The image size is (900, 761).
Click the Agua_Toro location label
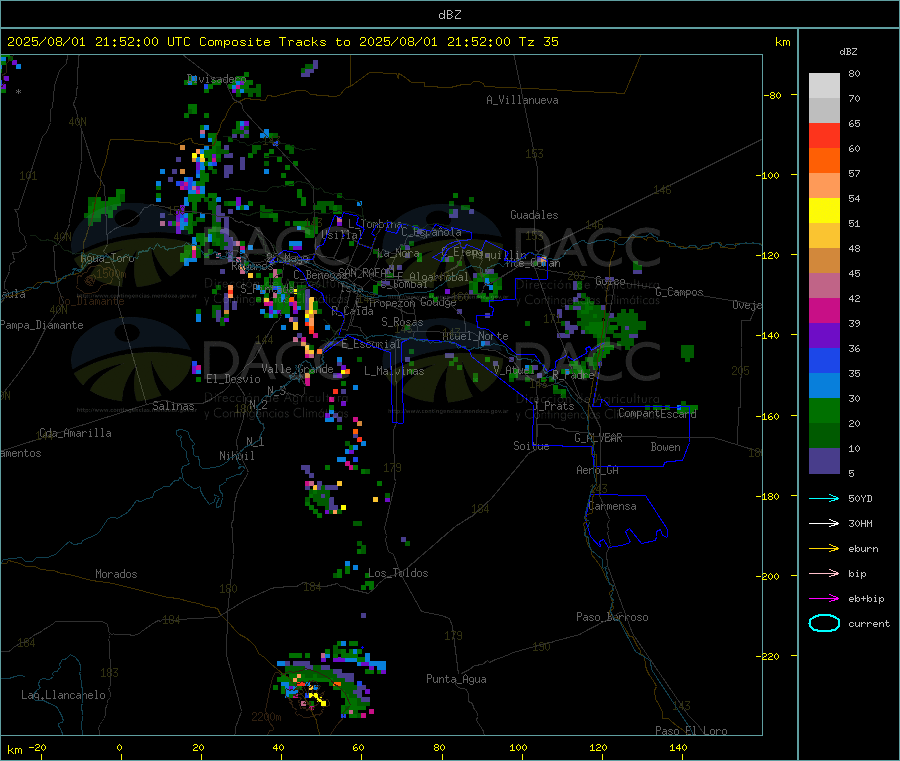pyautogui.click(x=107, y=258)
